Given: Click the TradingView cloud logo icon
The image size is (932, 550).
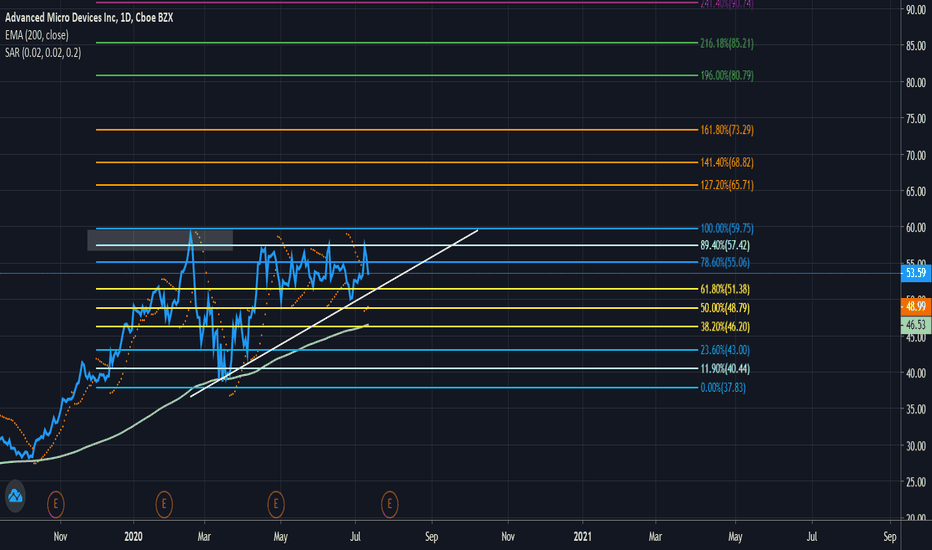Looking at the screenshot, I should 15,496.
